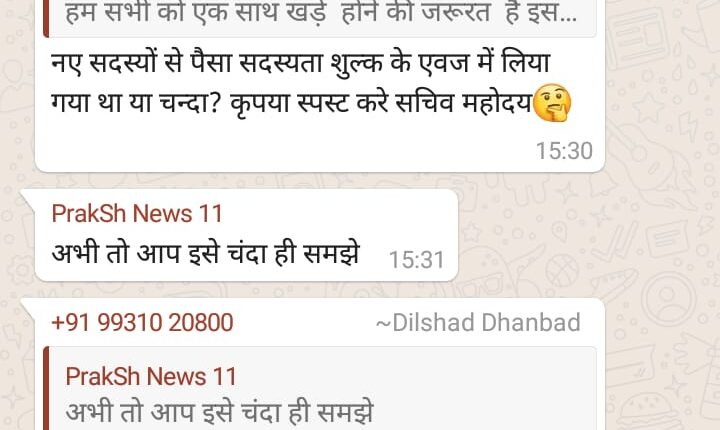Open sender PrakSh News 11 above 15:31 message
The image size is (720, 430).
click(x=137, y=214)
